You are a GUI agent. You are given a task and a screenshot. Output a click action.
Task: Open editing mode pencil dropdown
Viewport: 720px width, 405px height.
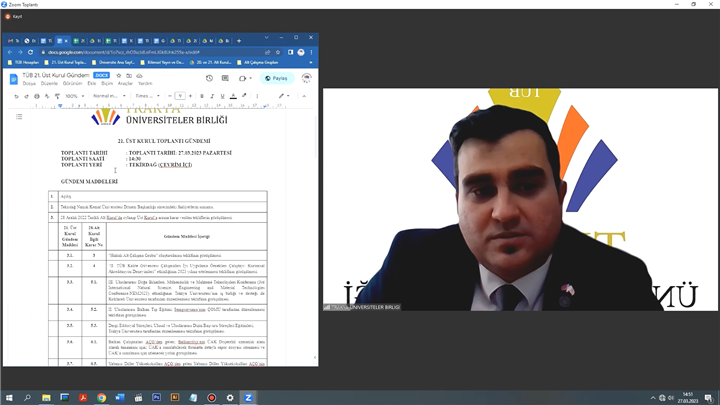[284, 96]
